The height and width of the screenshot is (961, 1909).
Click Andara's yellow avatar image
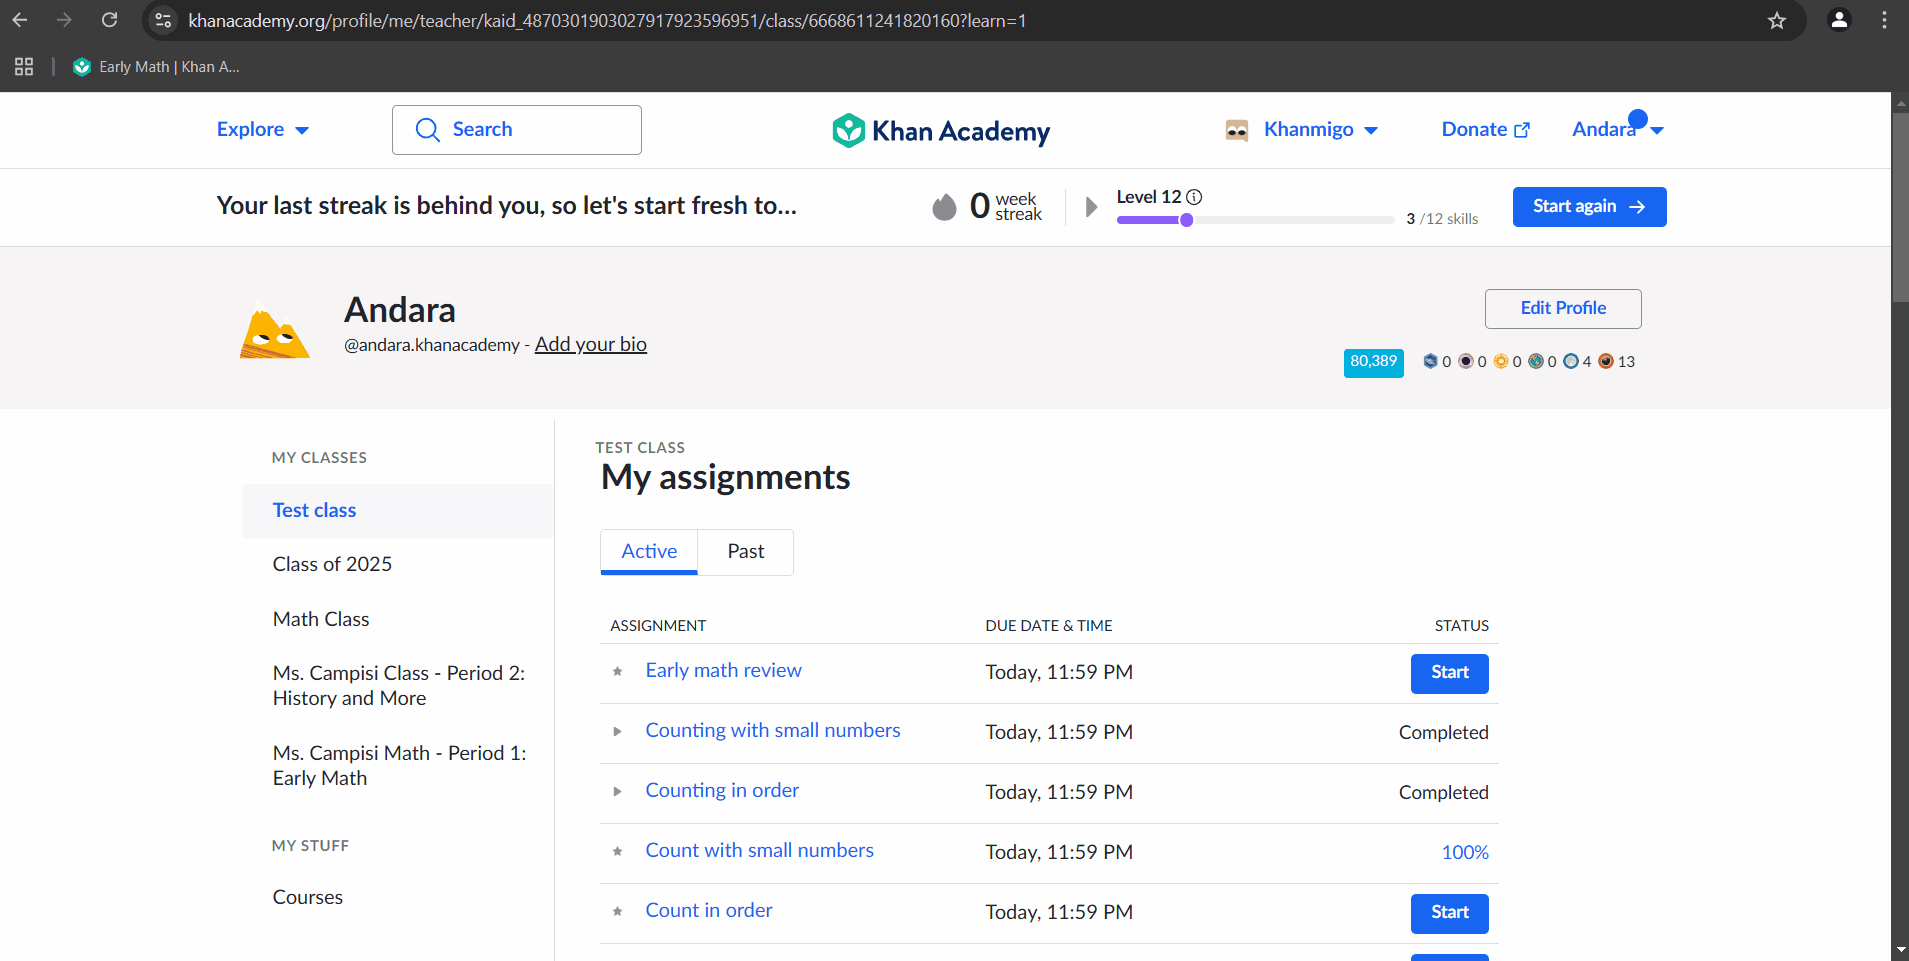275,331
